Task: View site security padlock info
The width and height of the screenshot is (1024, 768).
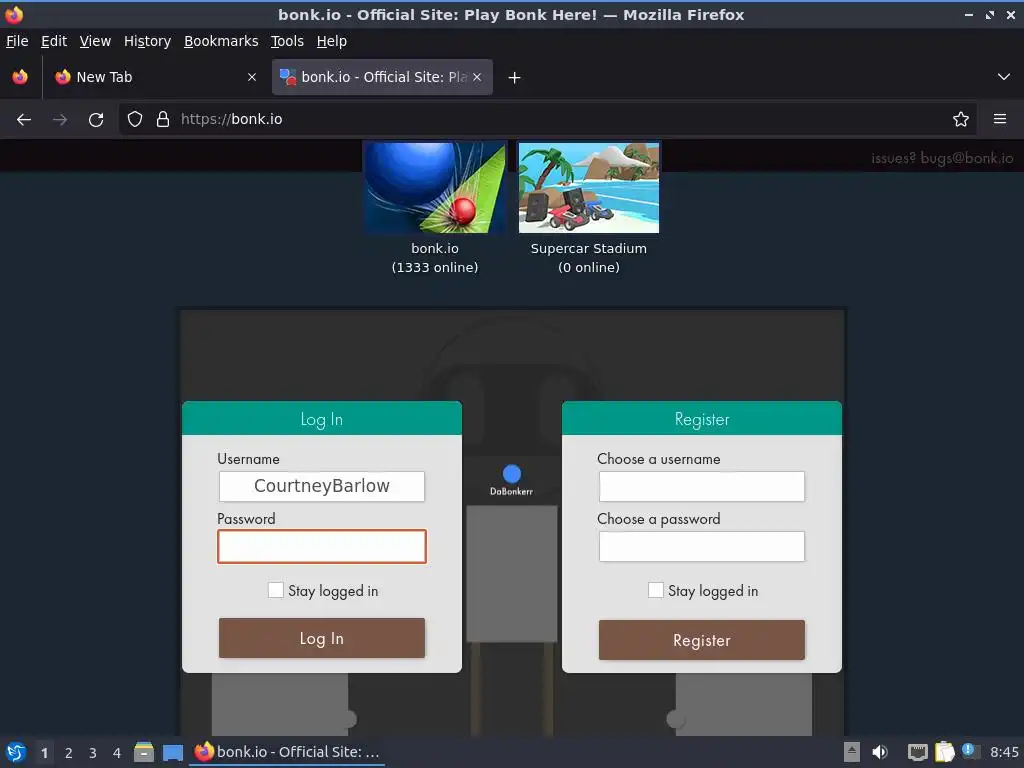Action: (163, 119)
